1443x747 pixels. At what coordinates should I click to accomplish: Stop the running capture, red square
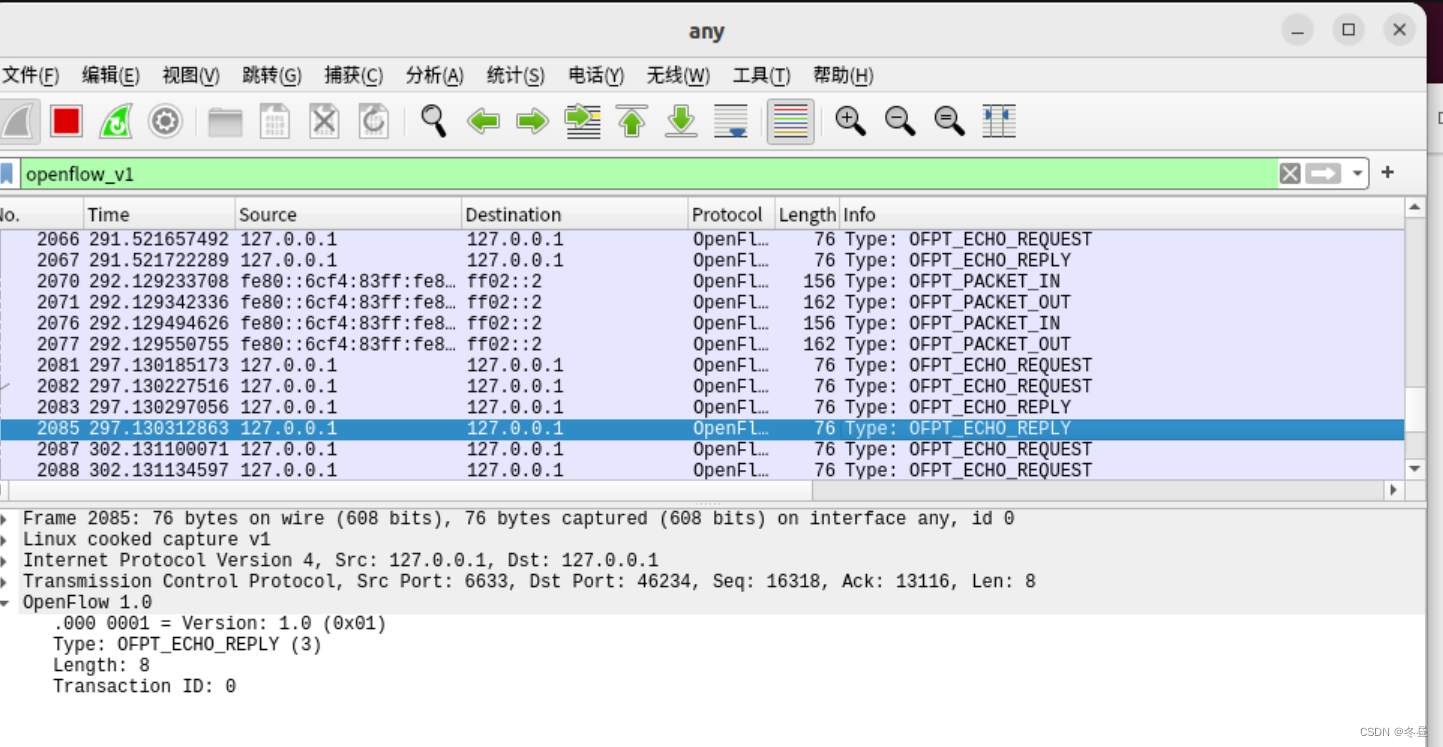point(67,122)
